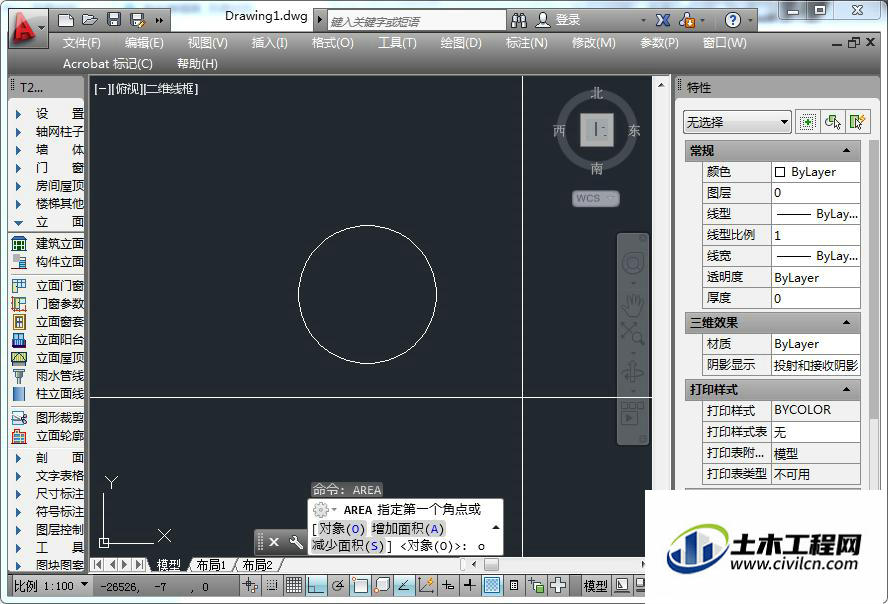Click the New drawing icon

(x=66, y=21)
